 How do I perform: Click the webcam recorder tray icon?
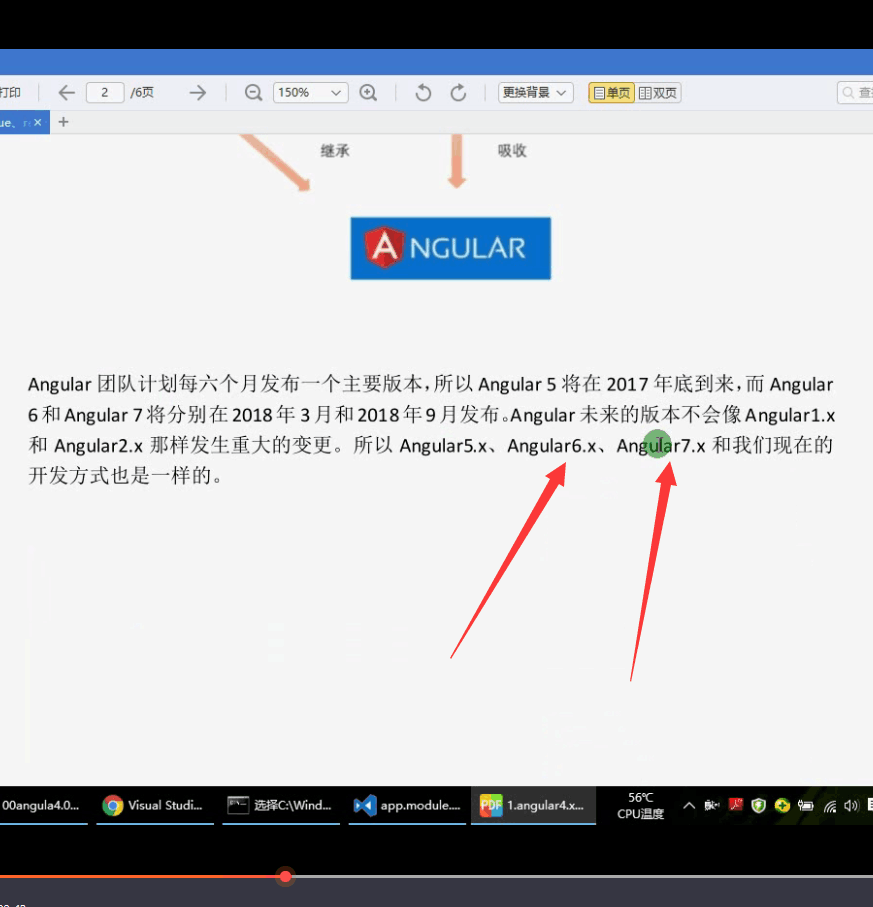[x=712, y=805]
